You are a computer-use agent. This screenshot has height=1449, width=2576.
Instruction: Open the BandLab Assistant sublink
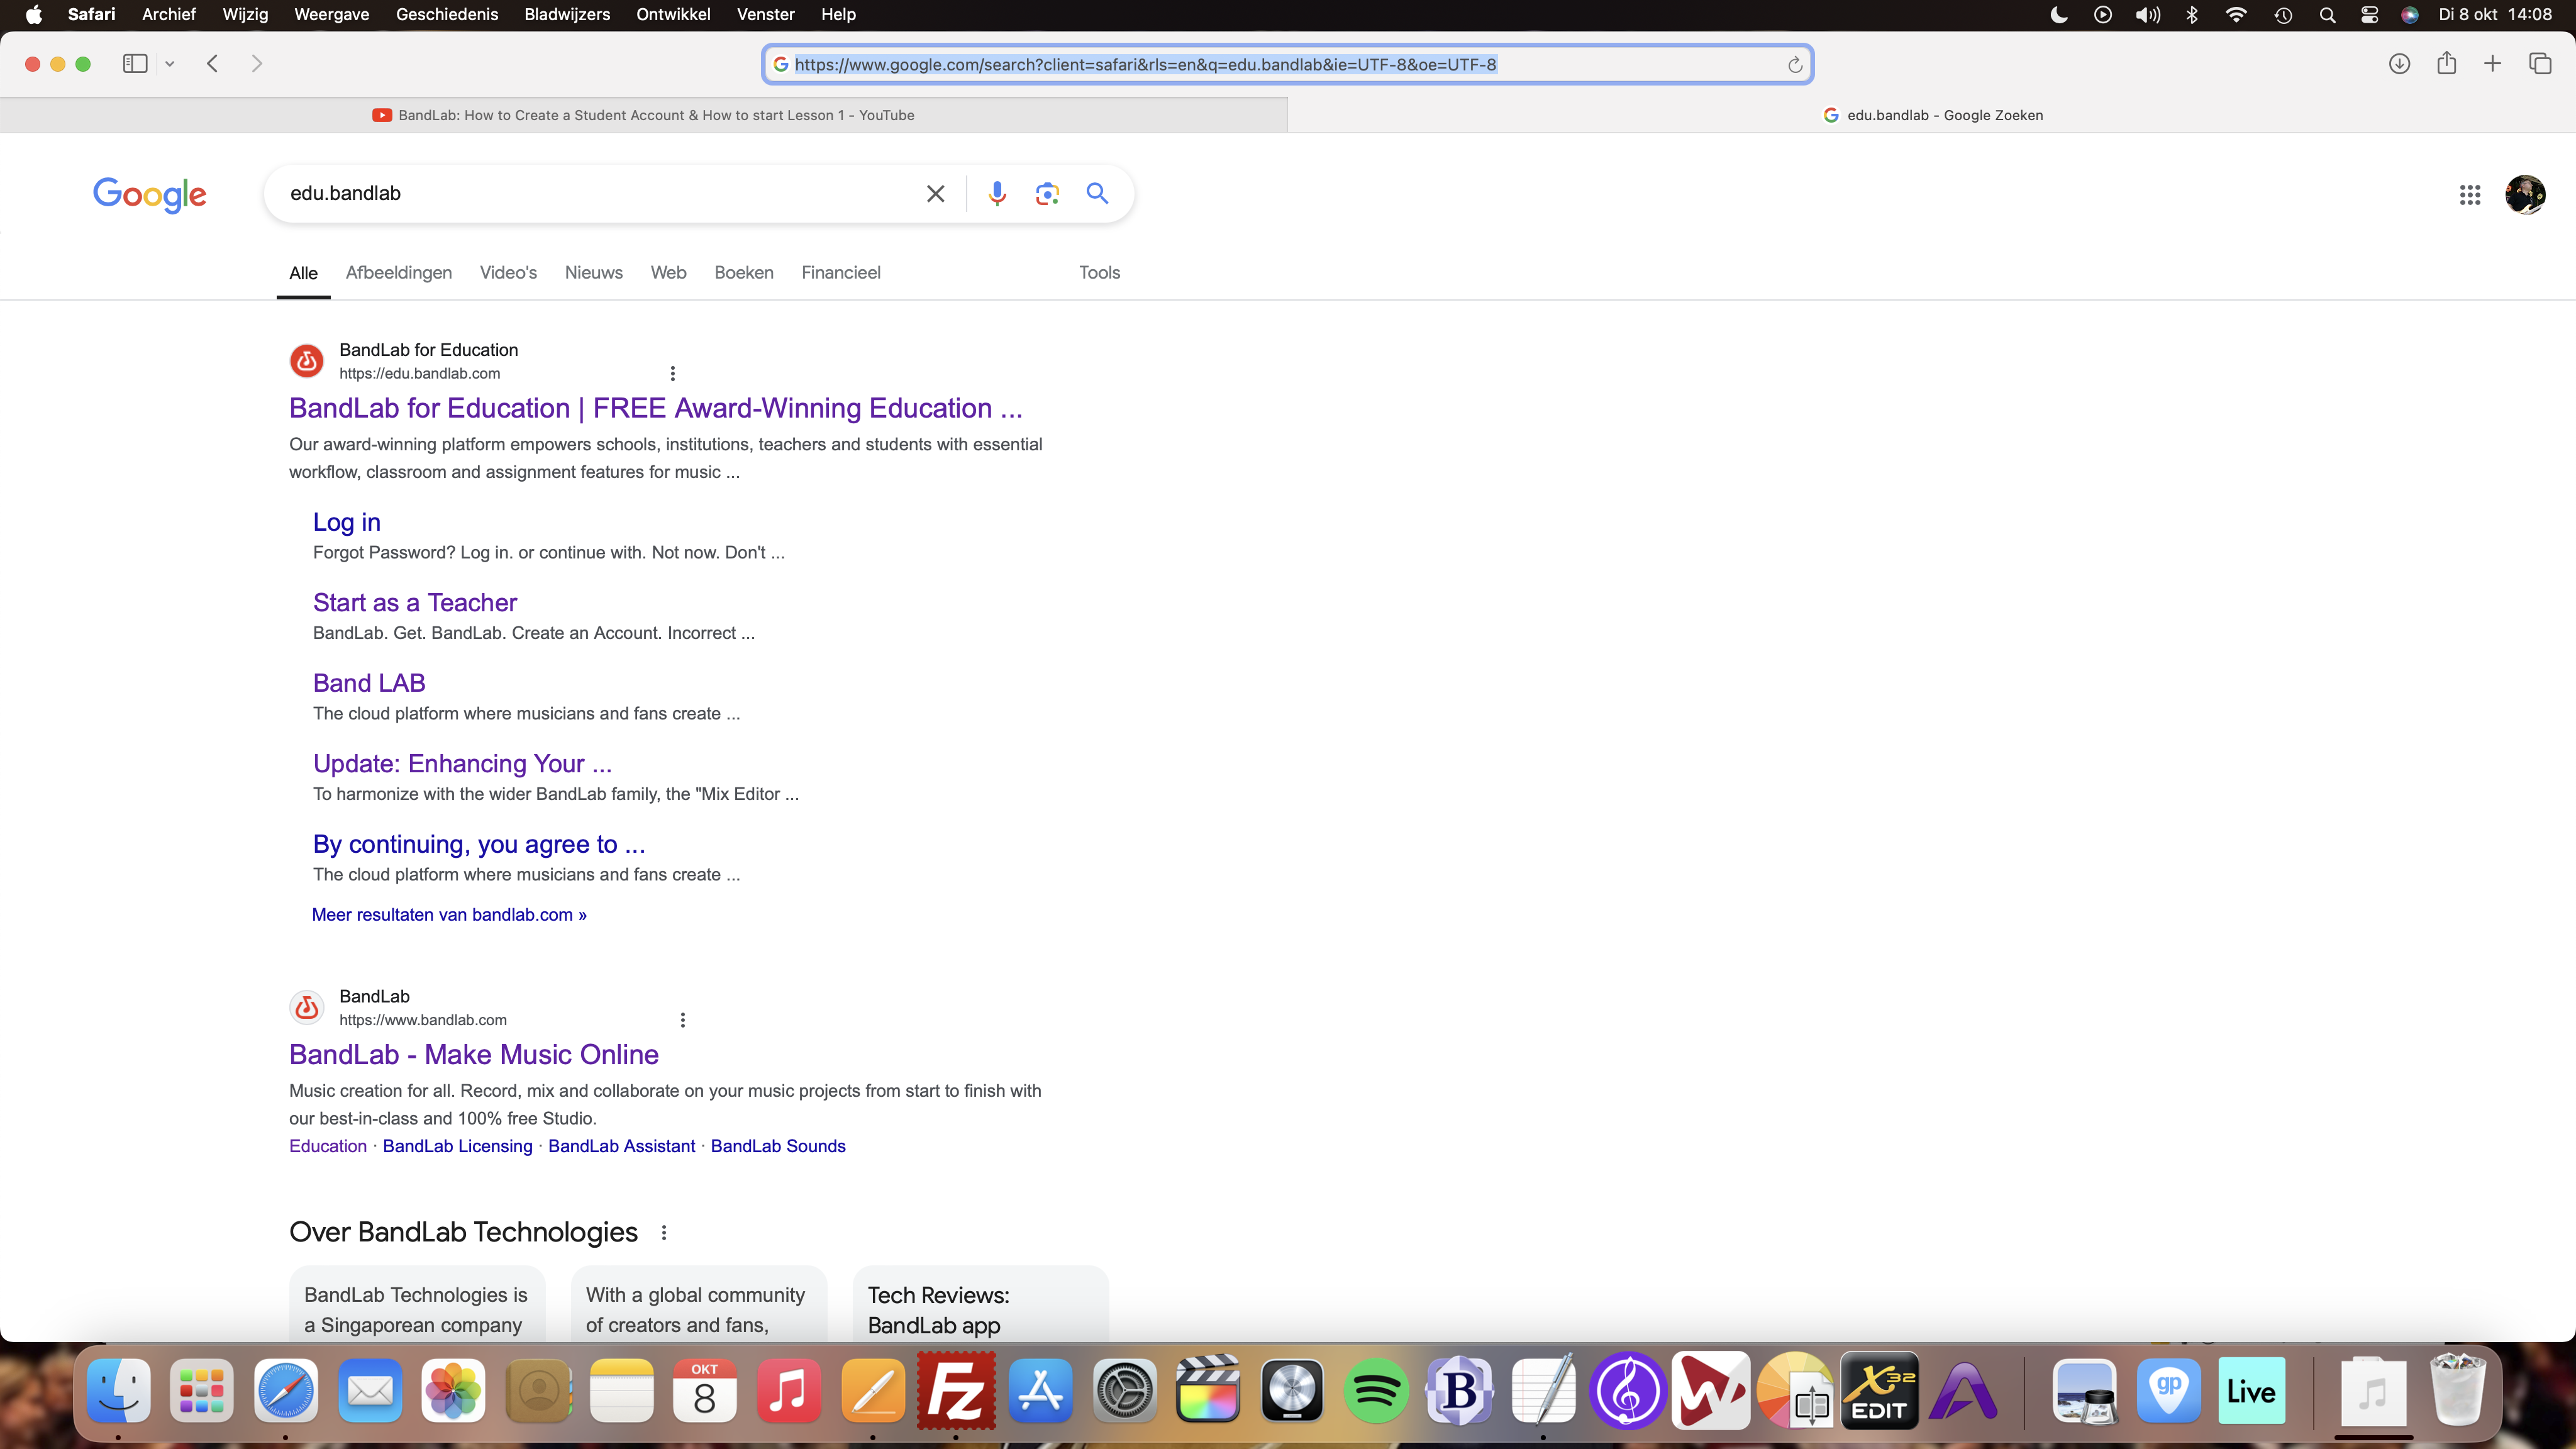pyautogui.click(x=621, y=1146)
